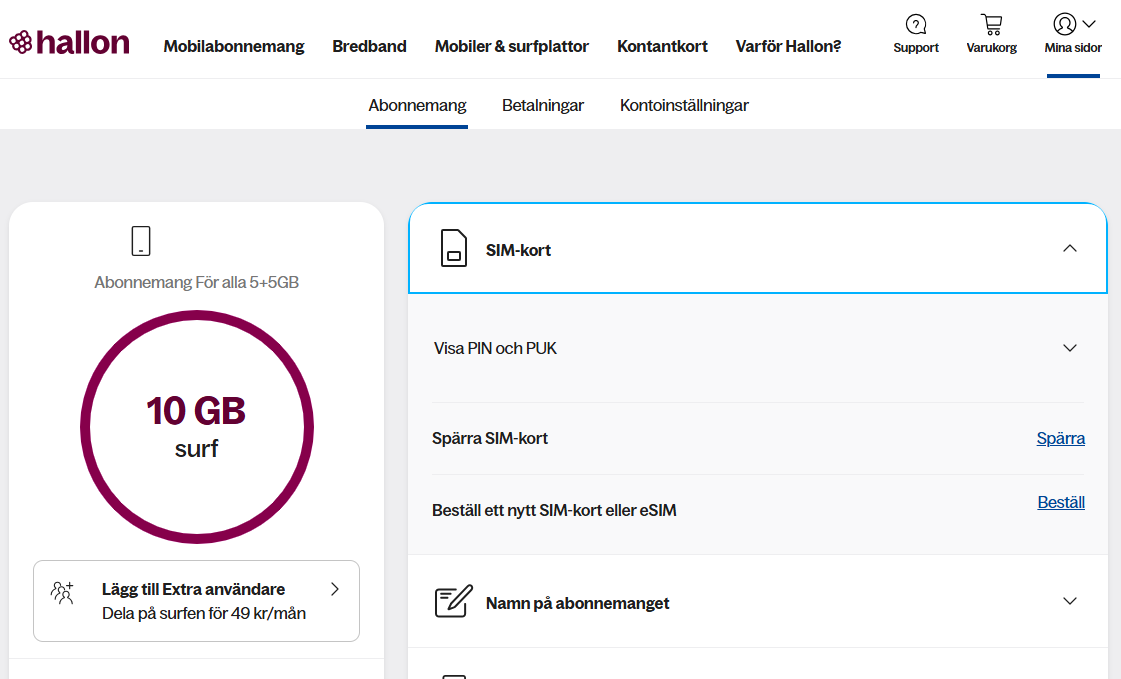
Task: Expand Namn på abonnemanget section
Action: tap(1069, 601)
